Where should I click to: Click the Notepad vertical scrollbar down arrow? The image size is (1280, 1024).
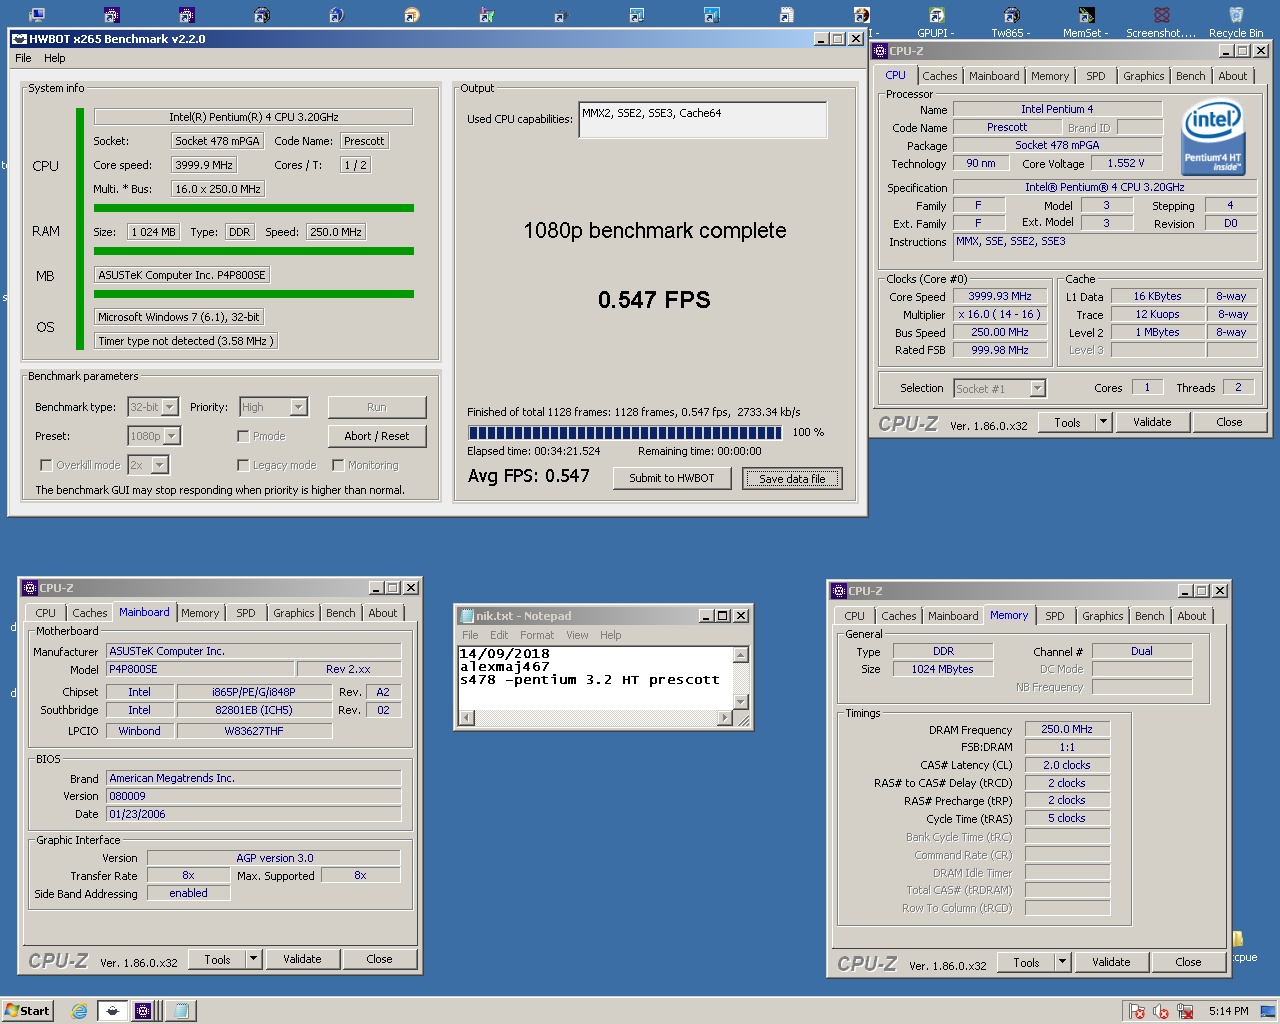(741, 702)
